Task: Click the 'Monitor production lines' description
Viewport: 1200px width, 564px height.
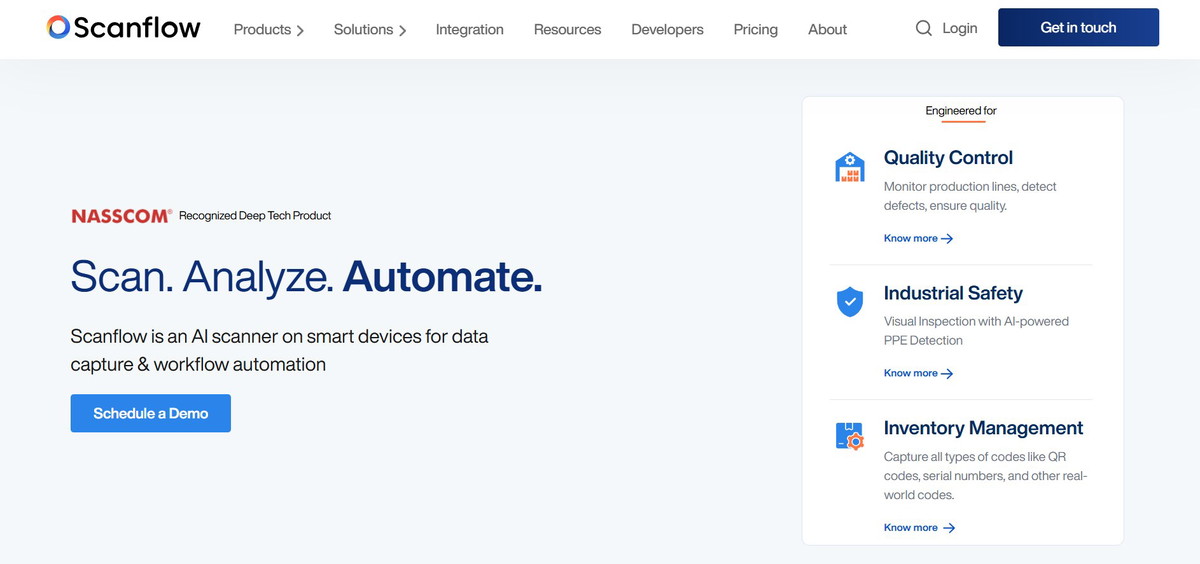Action: (970, 196)
